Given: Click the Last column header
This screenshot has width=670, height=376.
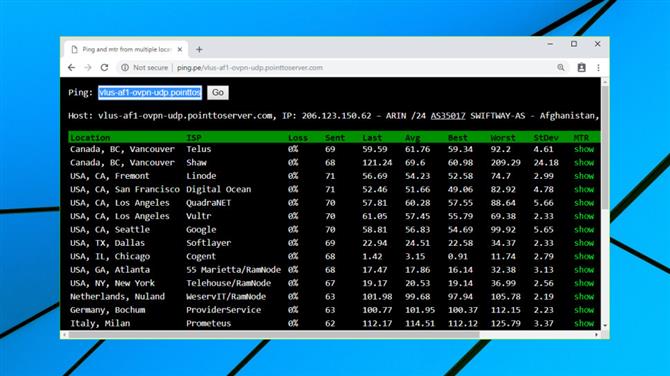Looking at the screenshot, I should (x=372, y=138).
